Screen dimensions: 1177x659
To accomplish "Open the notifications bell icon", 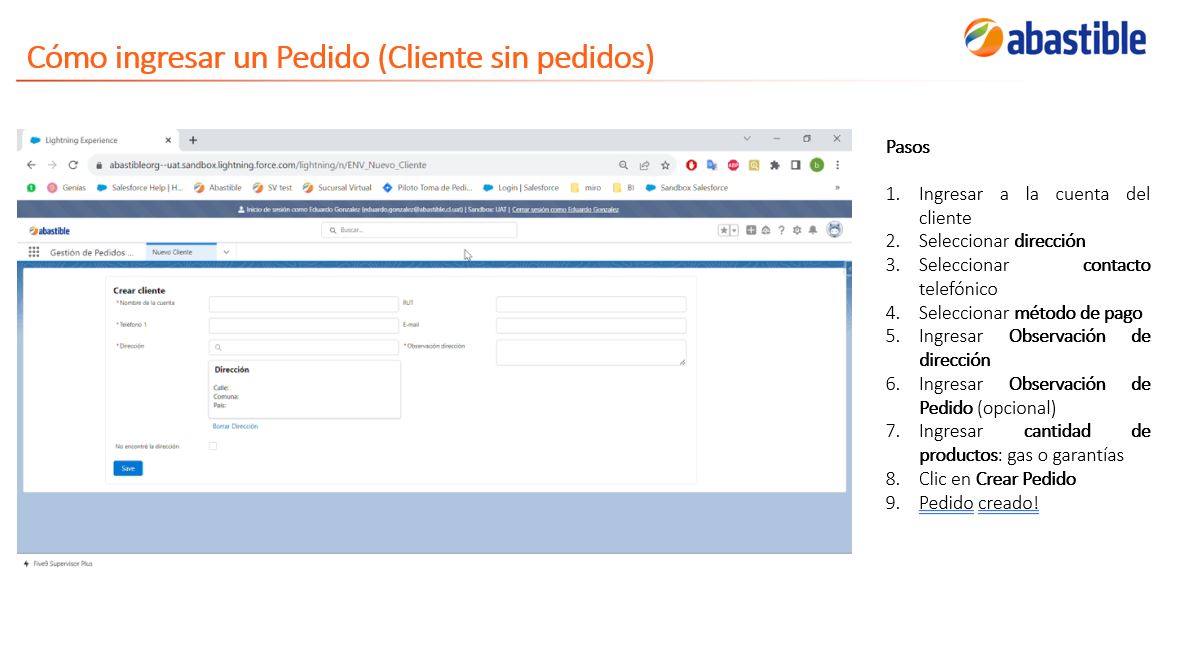I will 813,230.
